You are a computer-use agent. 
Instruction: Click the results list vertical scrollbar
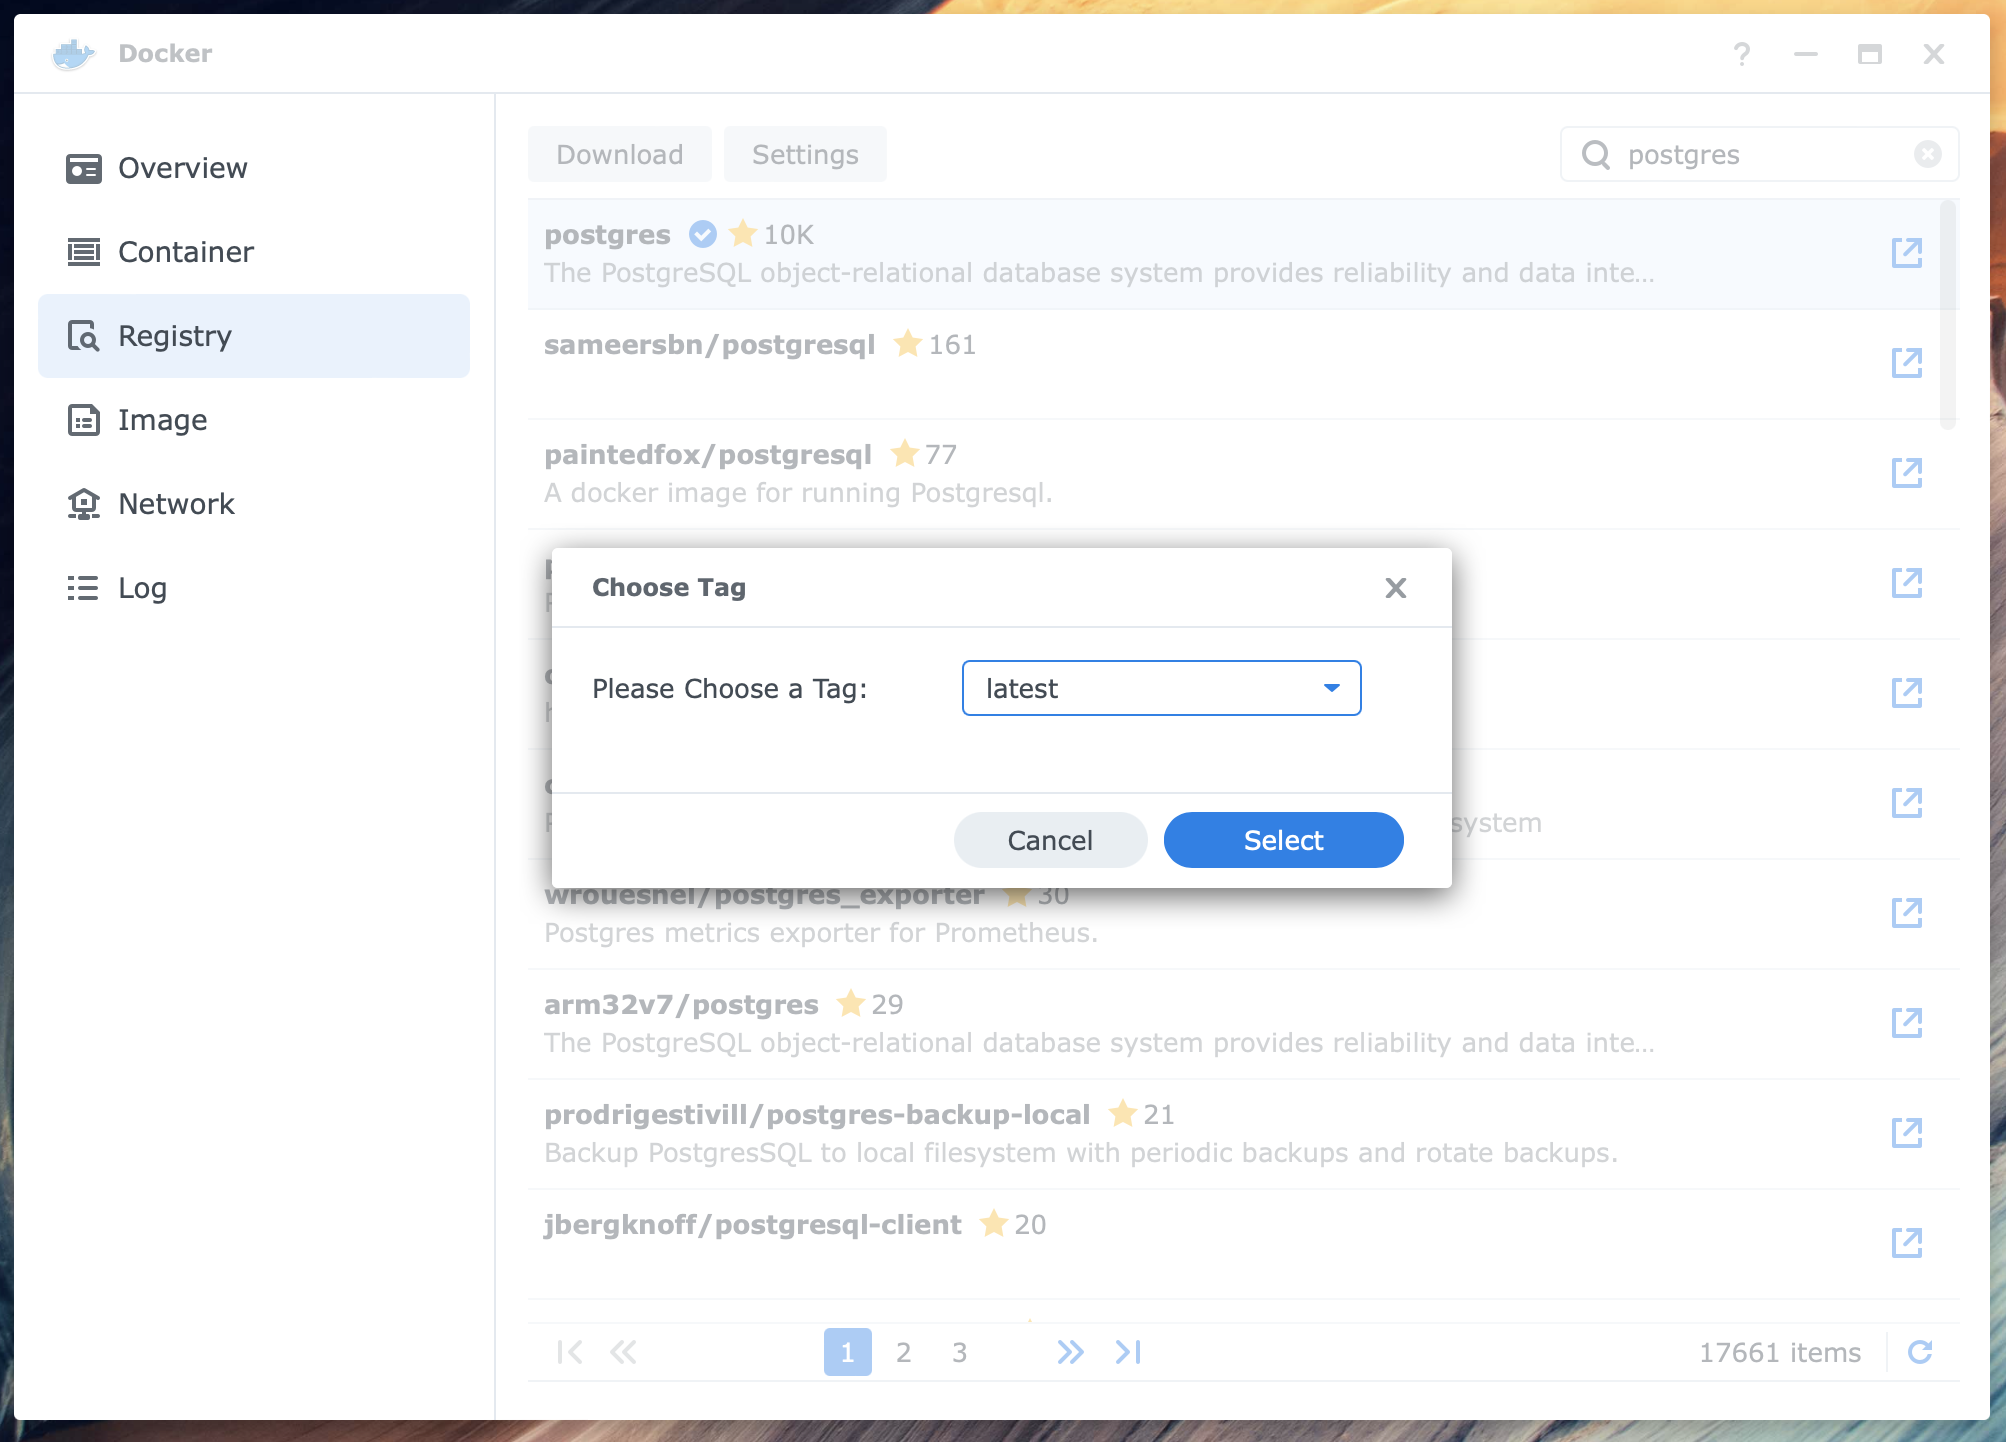pyautogui.click(x=1948, y=315)
